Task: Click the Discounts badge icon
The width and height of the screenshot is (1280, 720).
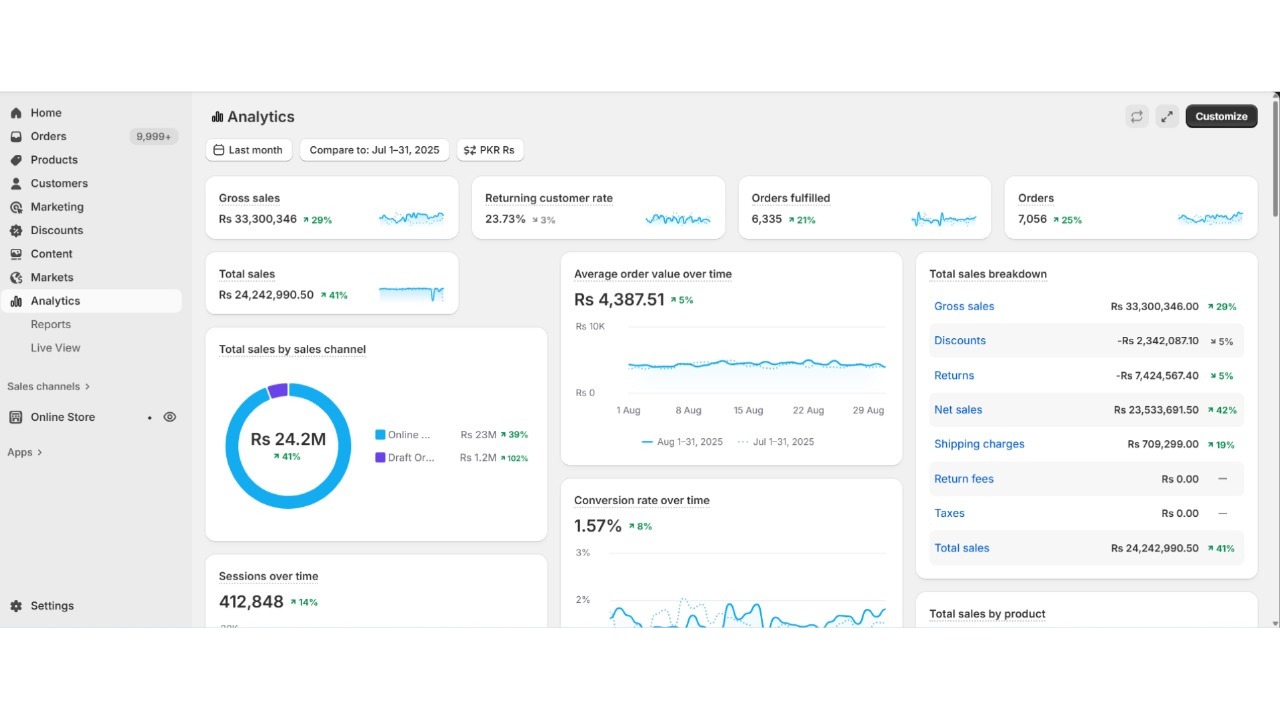Action: click(x=16, y=230)
